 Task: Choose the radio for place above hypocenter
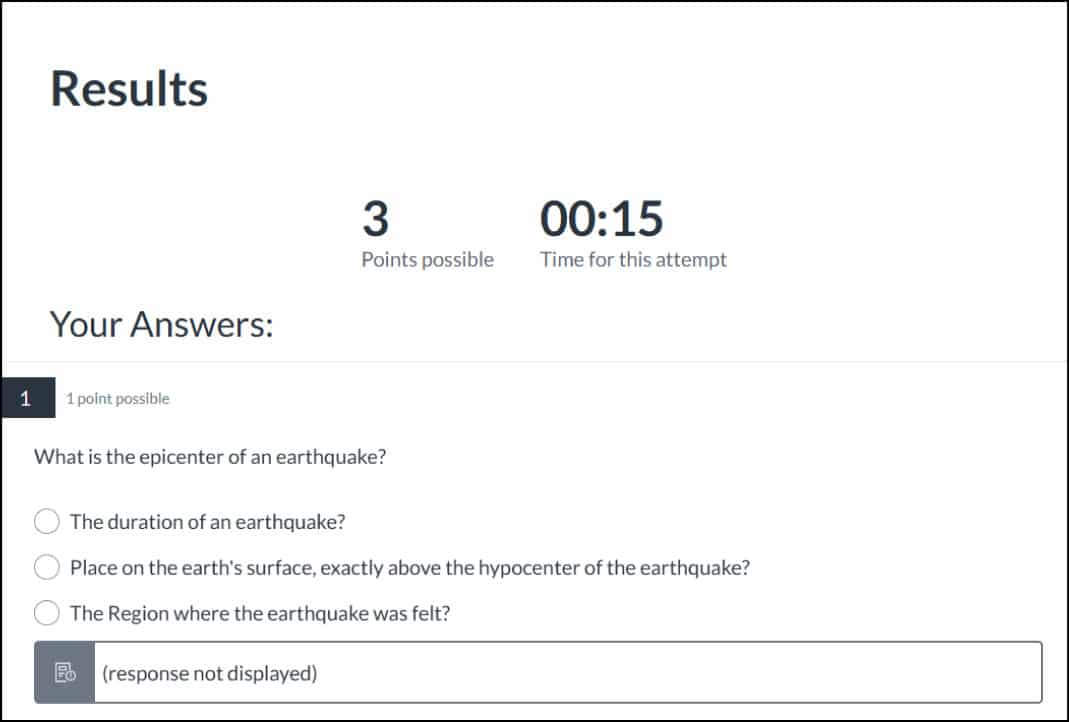[47, 567]
